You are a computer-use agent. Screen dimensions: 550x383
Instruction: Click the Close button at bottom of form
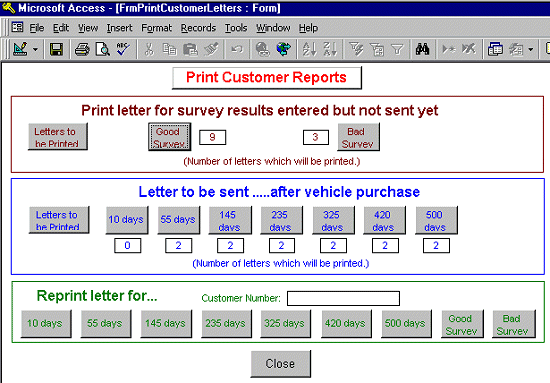(281, 364)
